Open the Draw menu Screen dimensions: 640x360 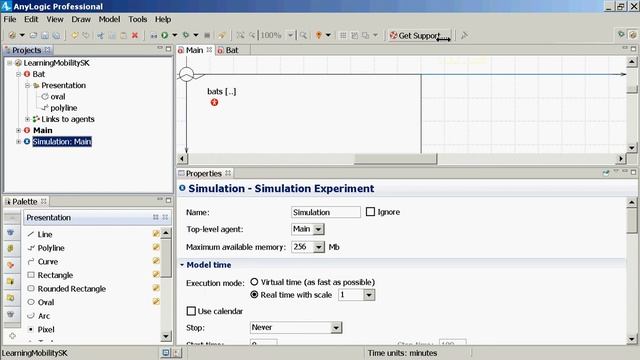81,19
